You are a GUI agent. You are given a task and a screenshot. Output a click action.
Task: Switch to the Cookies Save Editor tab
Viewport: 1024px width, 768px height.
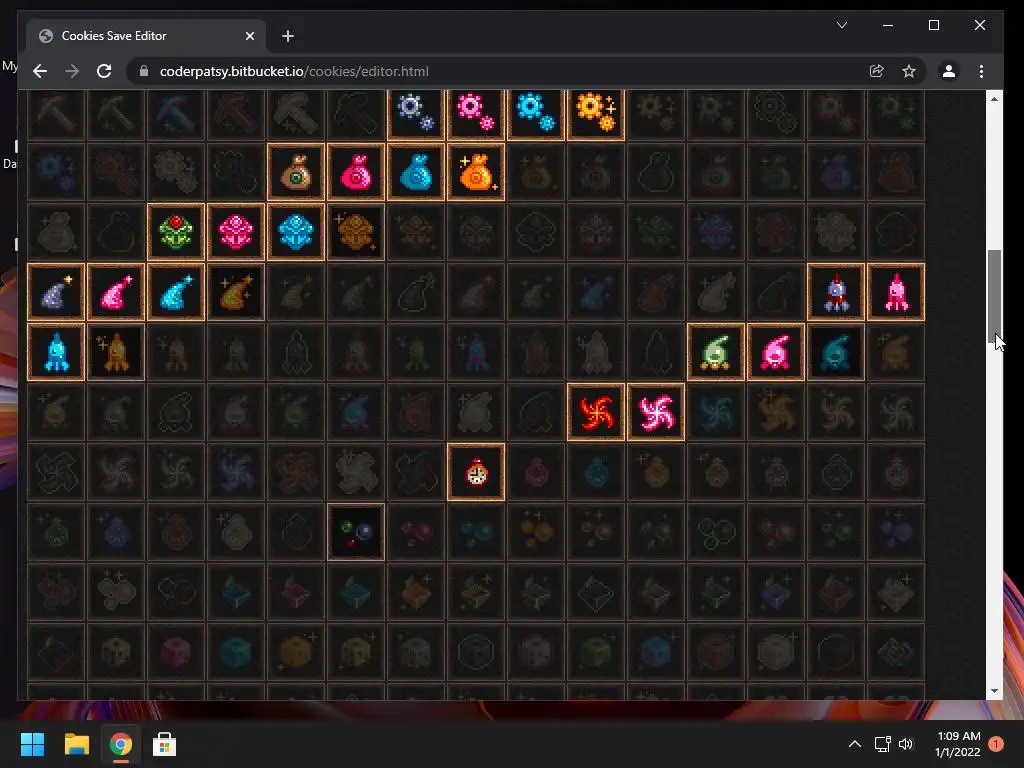coord(146,36)
